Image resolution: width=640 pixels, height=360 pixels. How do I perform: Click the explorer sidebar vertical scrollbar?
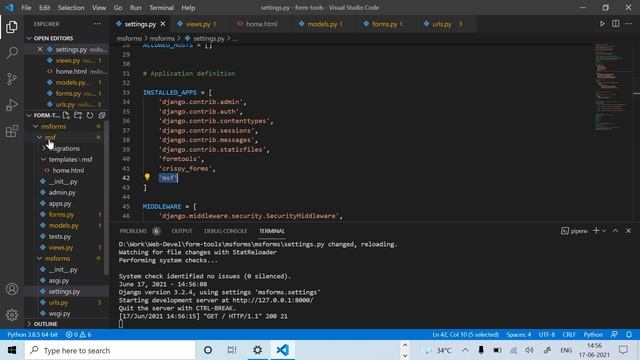tap(107, 198)
